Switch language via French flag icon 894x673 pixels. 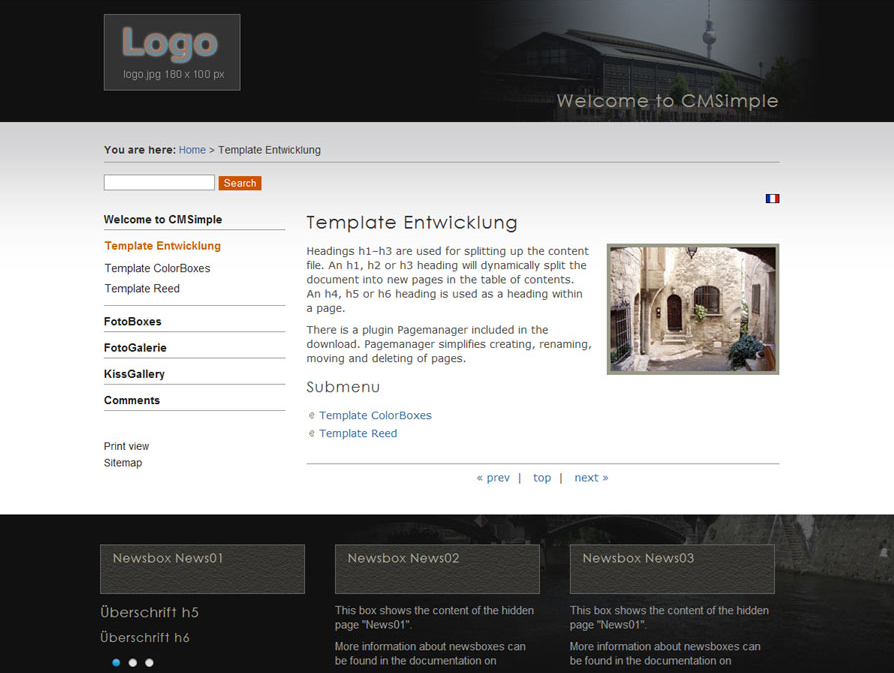click(771, 199)
